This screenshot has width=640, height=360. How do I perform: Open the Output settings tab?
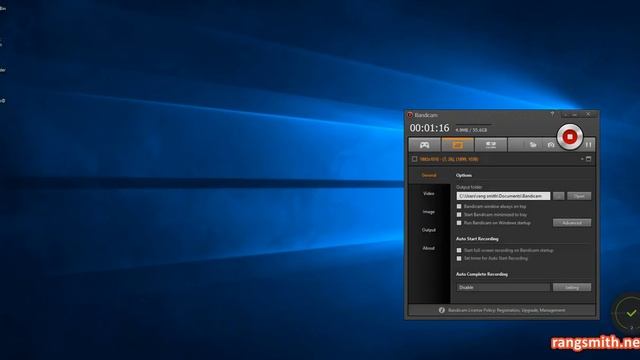[429, 230]
